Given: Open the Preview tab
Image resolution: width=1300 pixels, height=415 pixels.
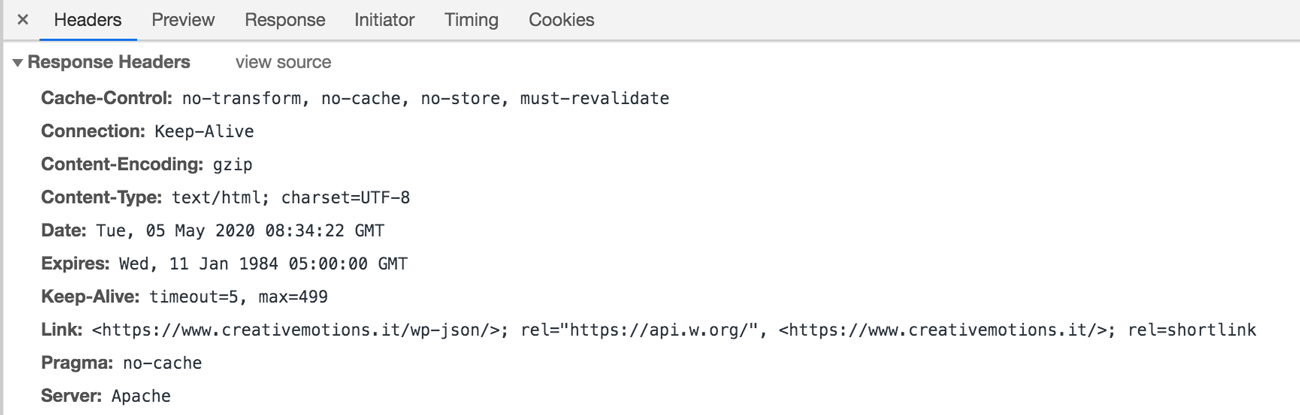Looking at the screenshot, I should click(x=183, y=20).
